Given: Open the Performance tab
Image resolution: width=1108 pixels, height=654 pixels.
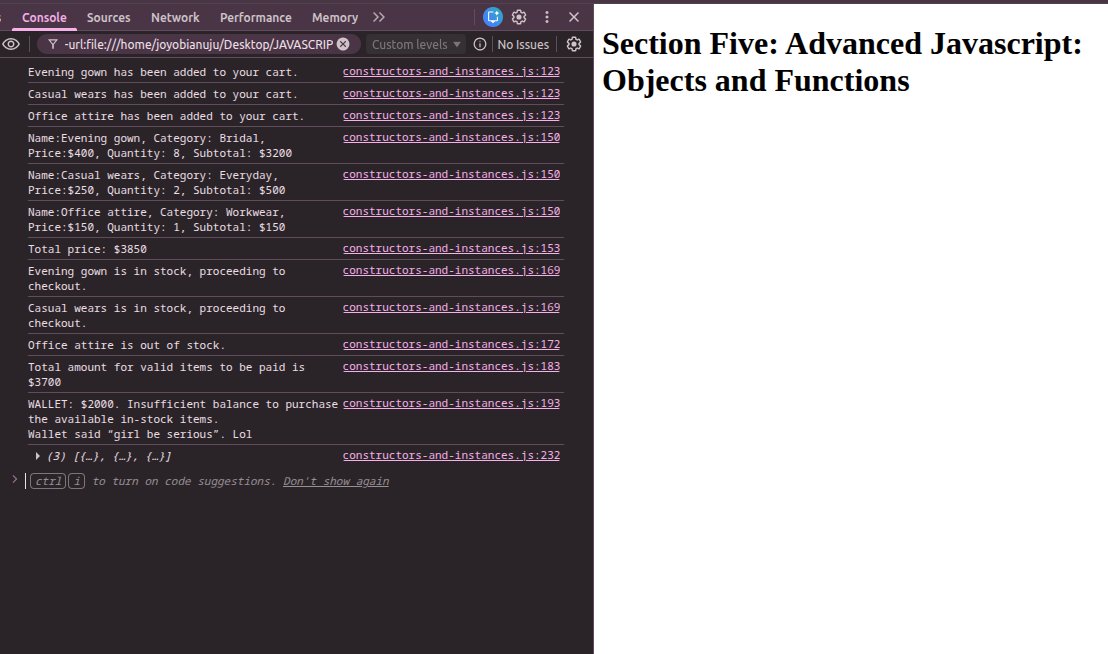Looking at the screenshot, I should click(255, 18).
